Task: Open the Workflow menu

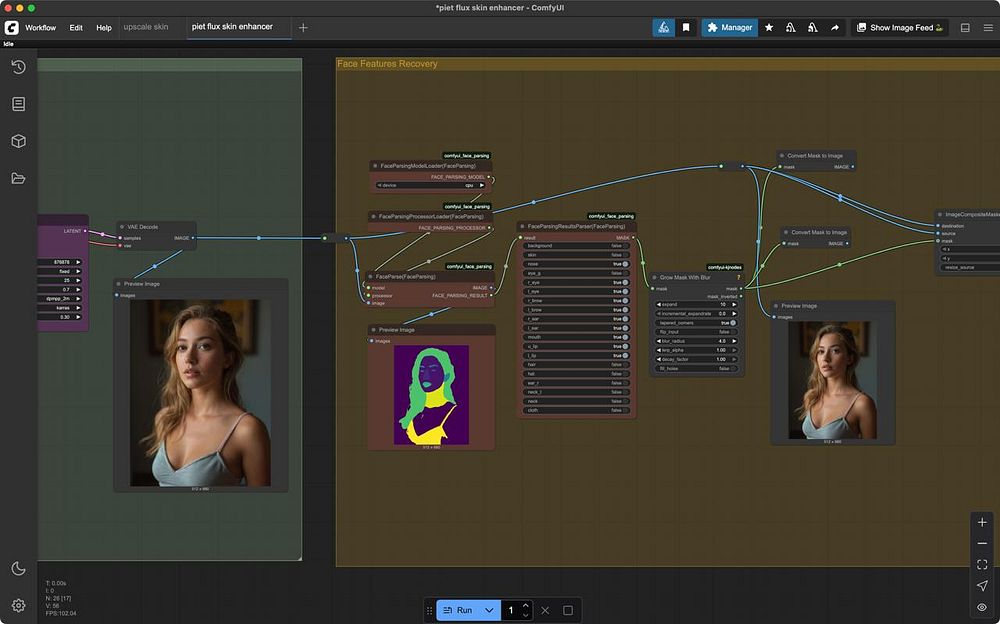Action: tap(40, 28)
